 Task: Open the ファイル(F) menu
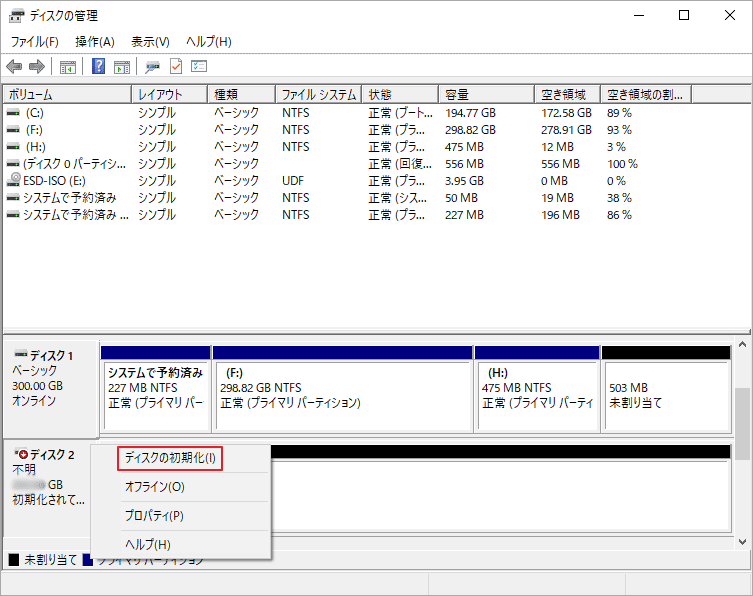point(35,42)
